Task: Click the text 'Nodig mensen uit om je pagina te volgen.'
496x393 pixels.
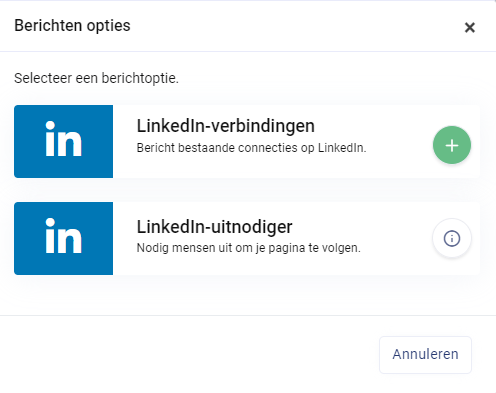Action: point(249,248)
